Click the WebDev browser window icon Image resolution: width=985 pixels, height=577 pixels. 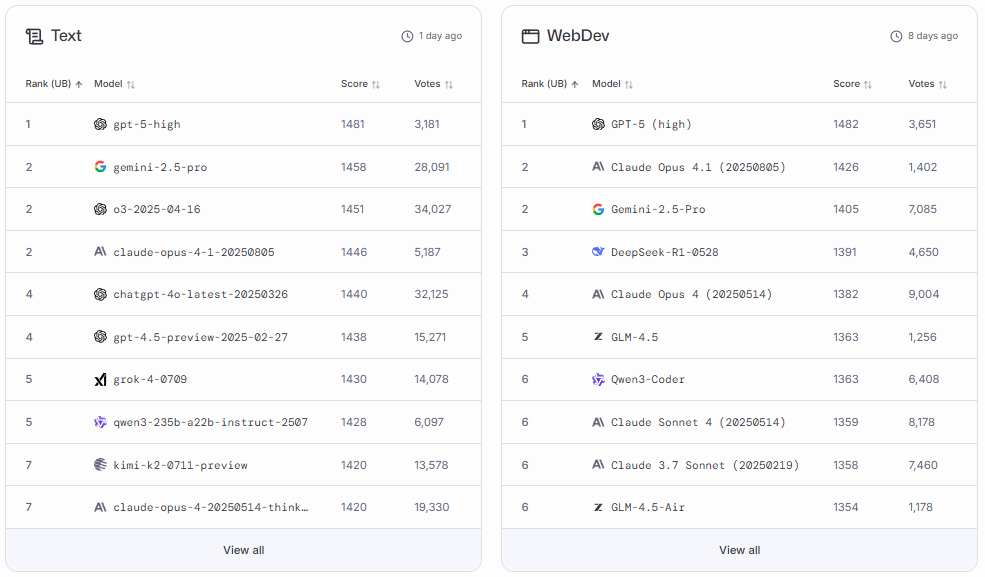pyautogui.click(x=530, y=36)
